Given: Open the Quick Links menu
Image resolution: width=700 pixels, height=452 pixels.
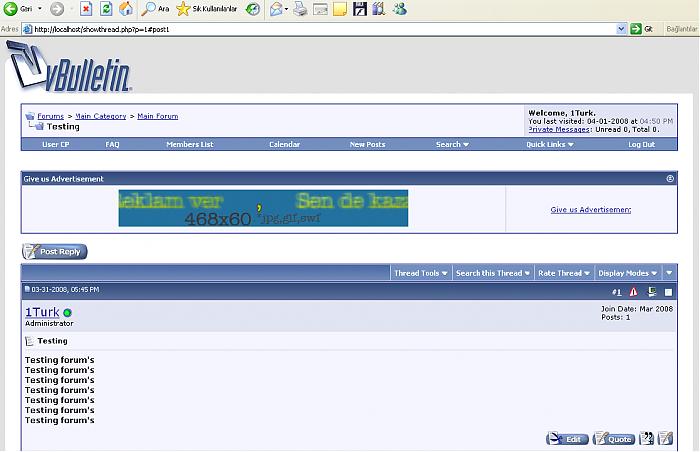Looking at the screenshot, I should point(551,145).
